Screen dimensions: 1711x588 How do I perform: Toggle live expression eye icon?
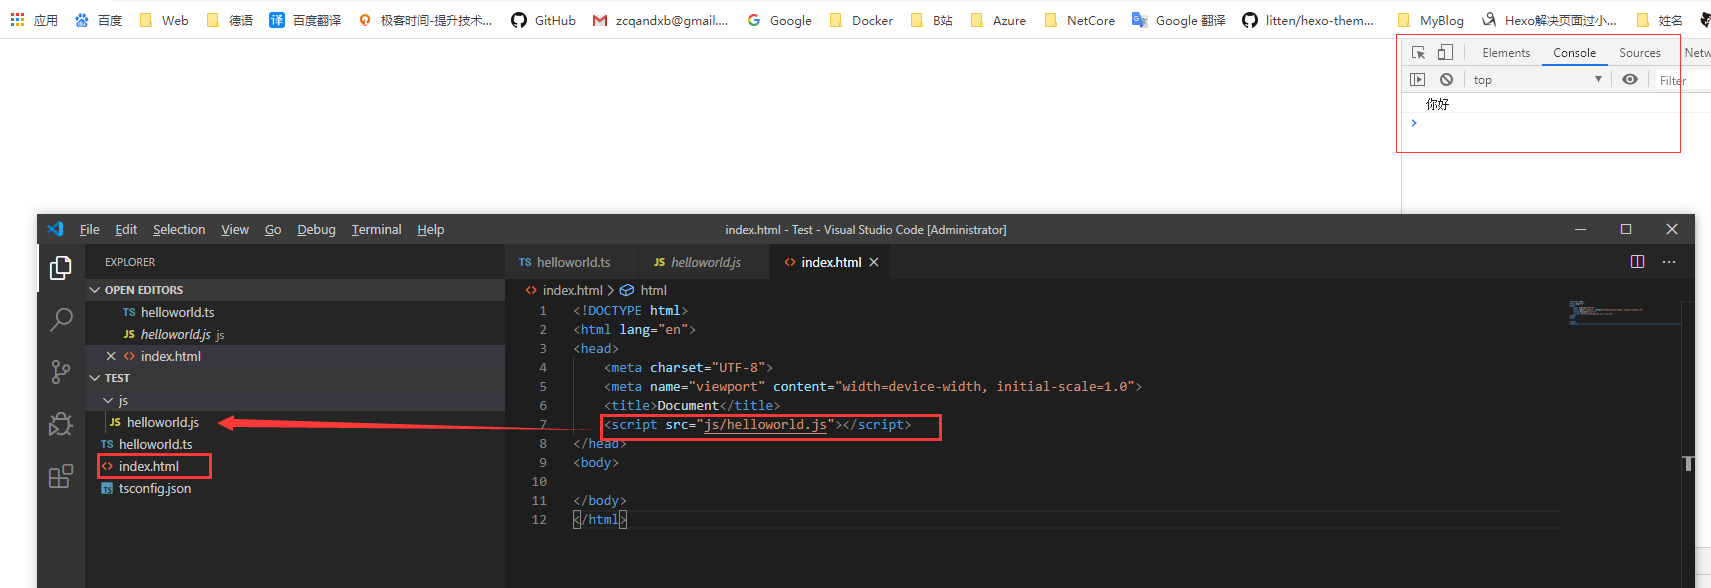point(1630,80)
